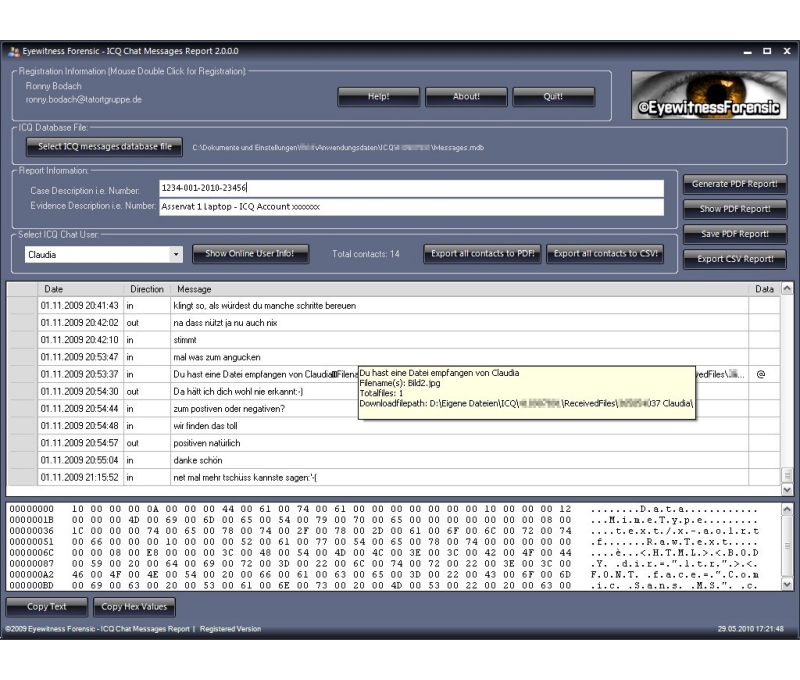The width and height of the screenshot is (800, 680).
Task: Click Show PDF Report! button
Action: click(735, 209)
